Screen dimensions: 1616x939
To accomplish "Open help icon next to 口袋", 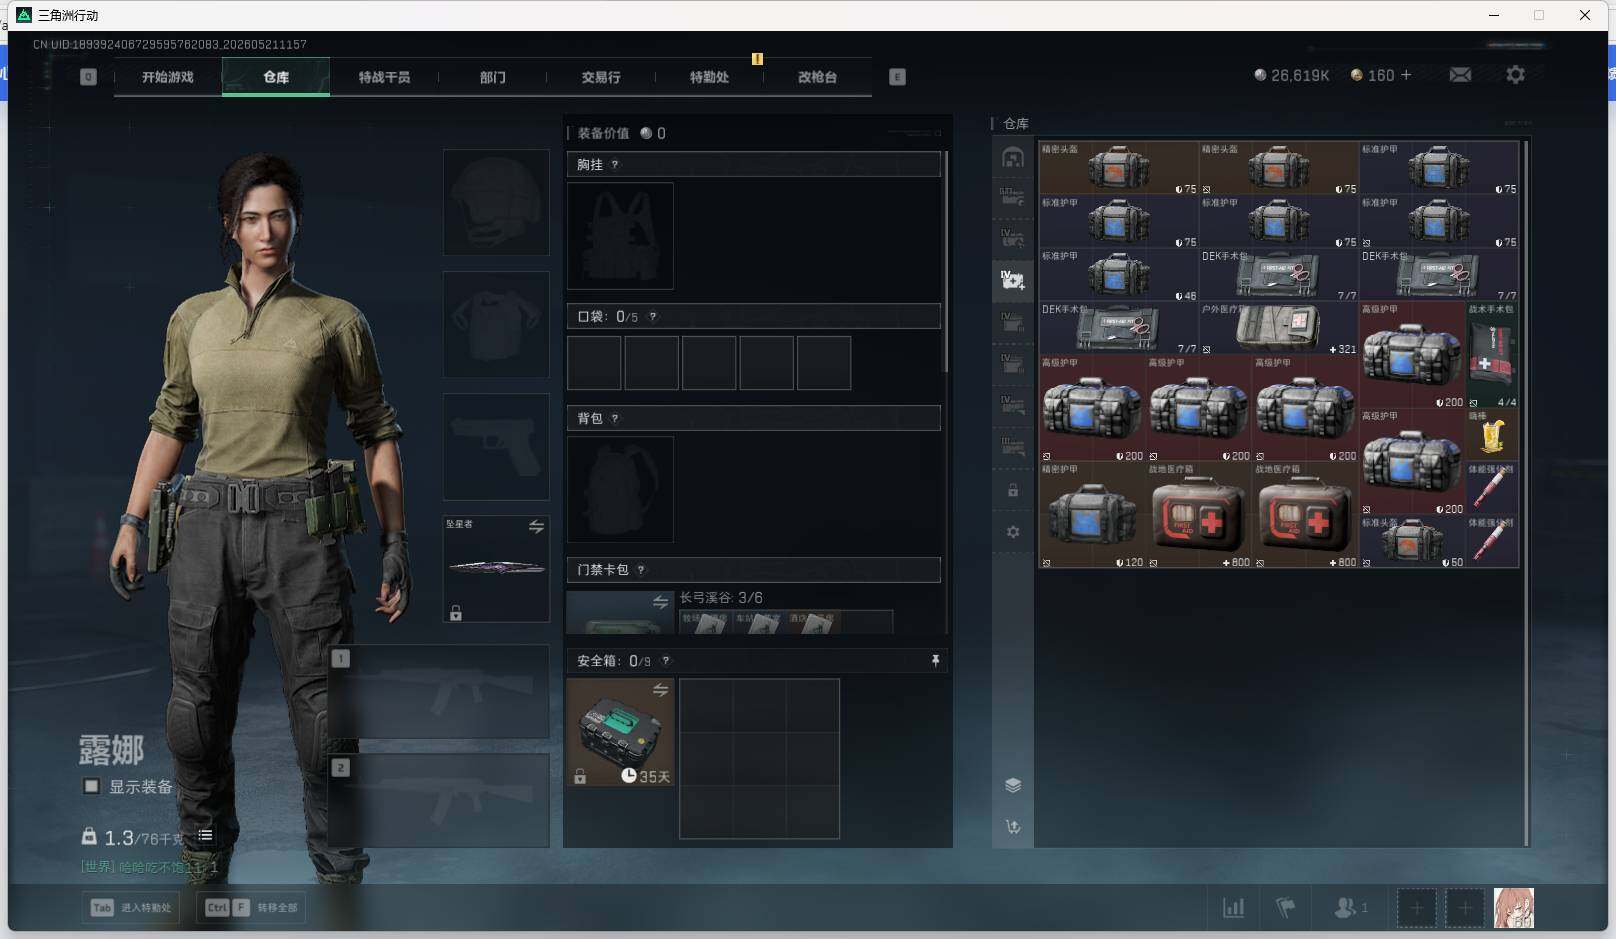I will (653, 317).
